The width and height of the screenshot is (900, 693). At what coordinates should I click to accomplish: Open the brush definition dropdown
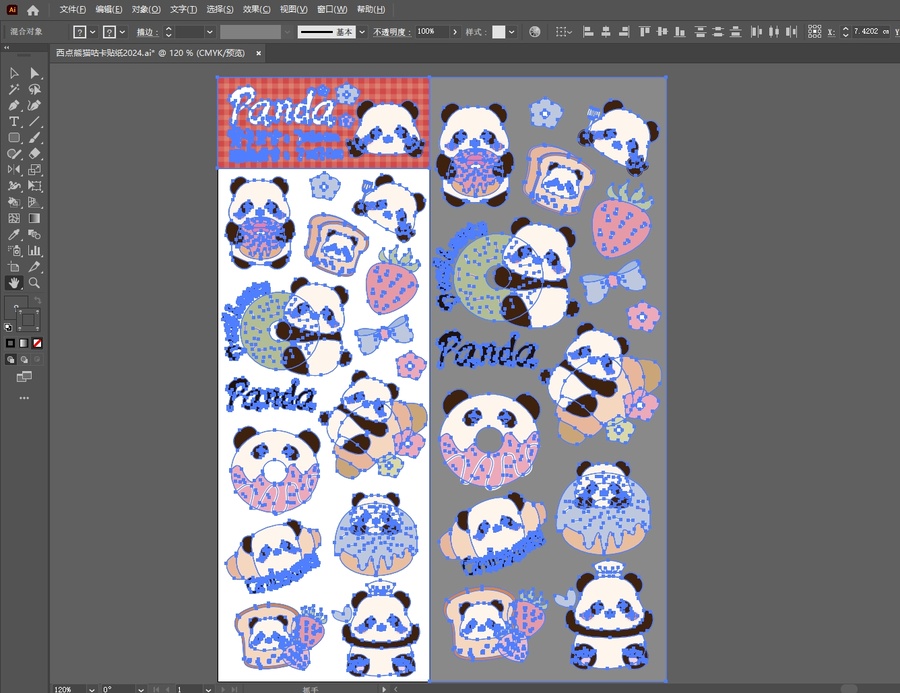tap(362, 32)
